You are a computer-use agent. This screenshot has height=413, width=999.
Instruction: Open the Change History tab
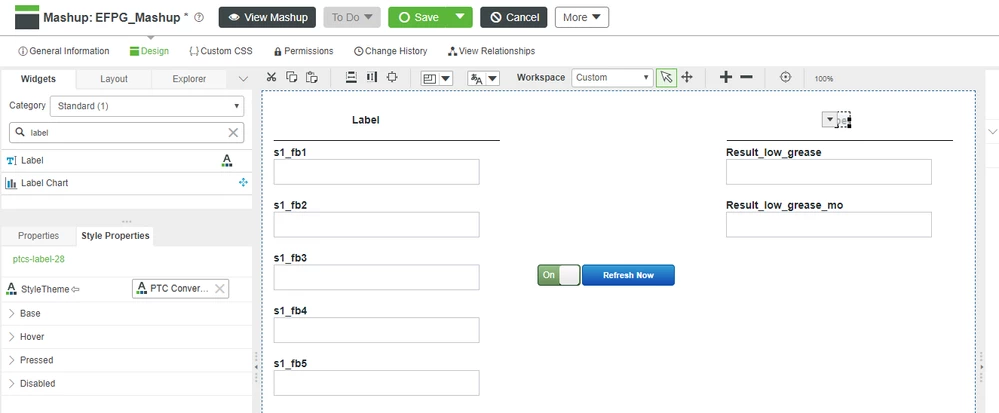[391, 51]
